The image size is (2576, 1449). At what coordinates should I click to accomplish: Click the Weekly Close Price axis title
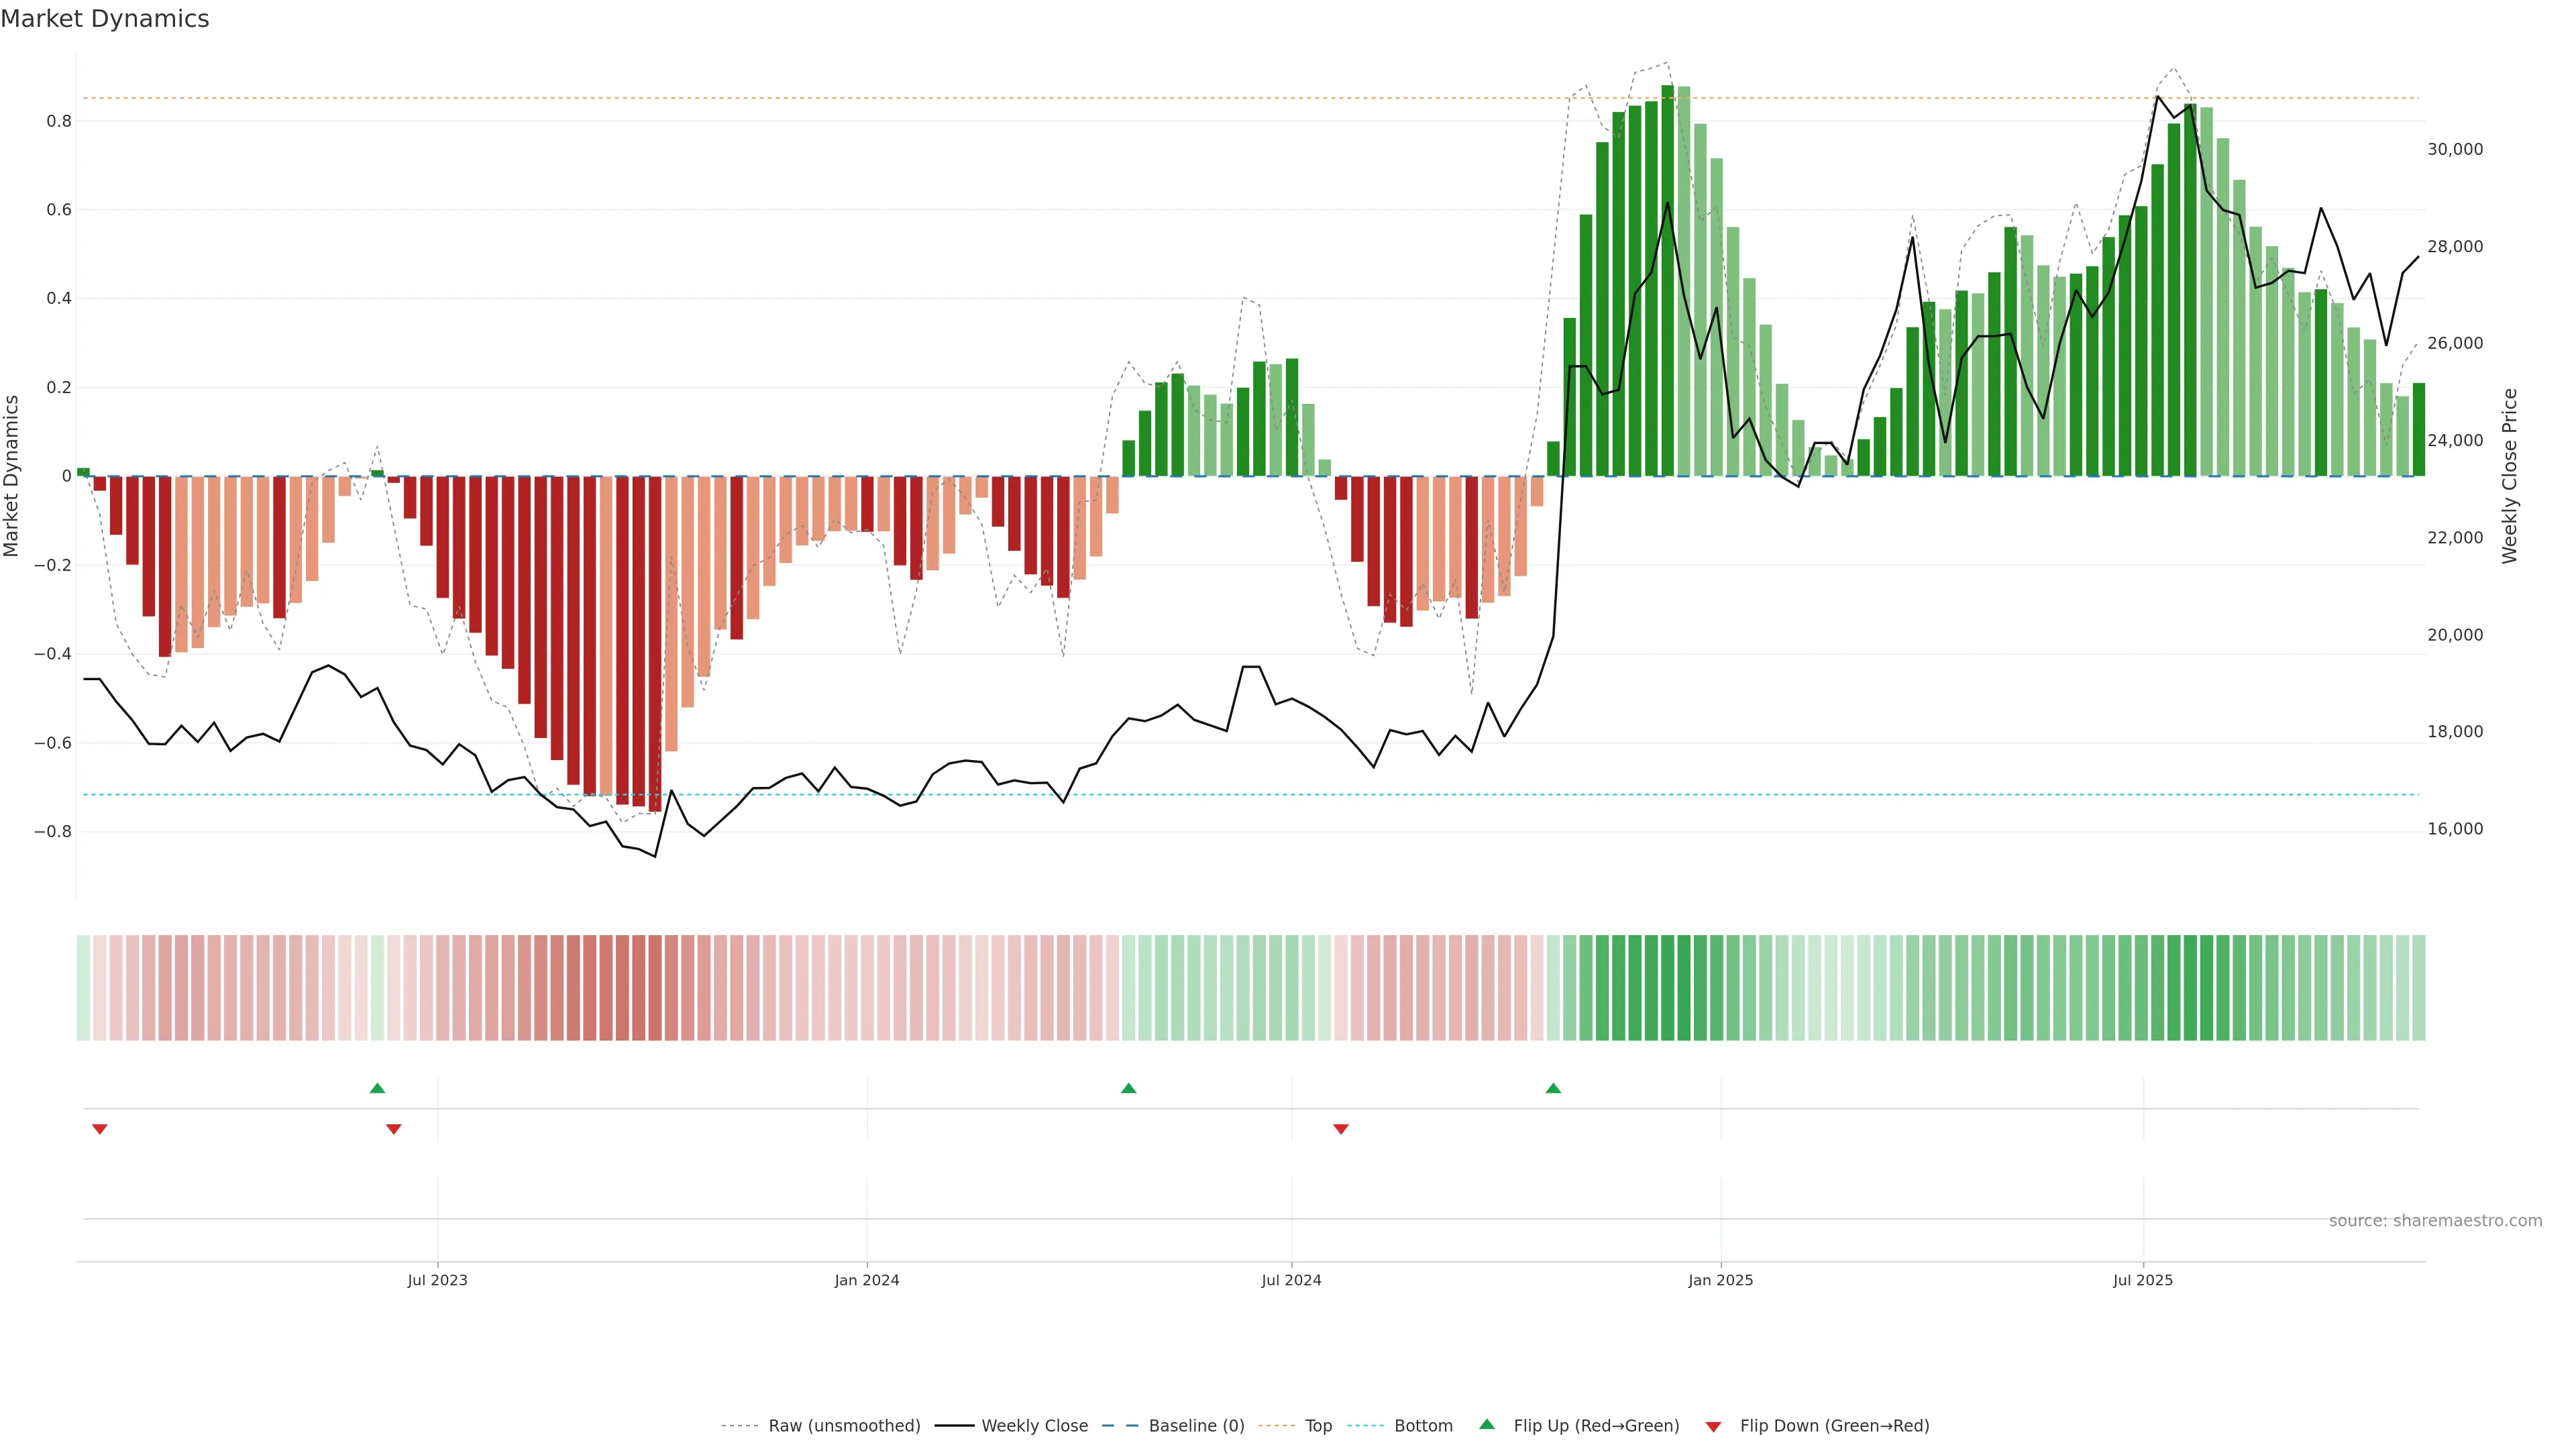[2509, 476]
